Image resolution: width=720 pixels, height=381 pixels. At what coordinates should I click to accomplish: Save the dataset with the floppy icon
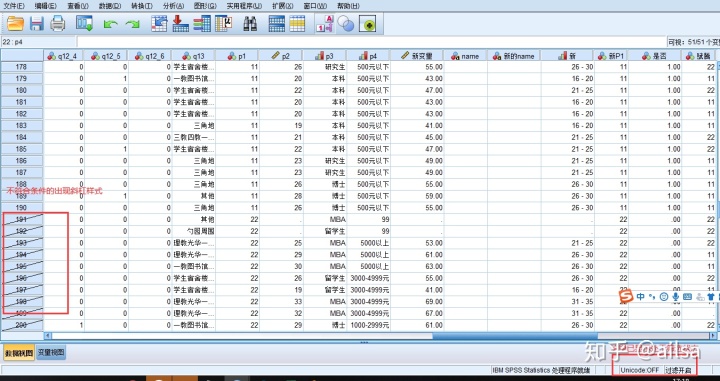click(x=37, y=23)
